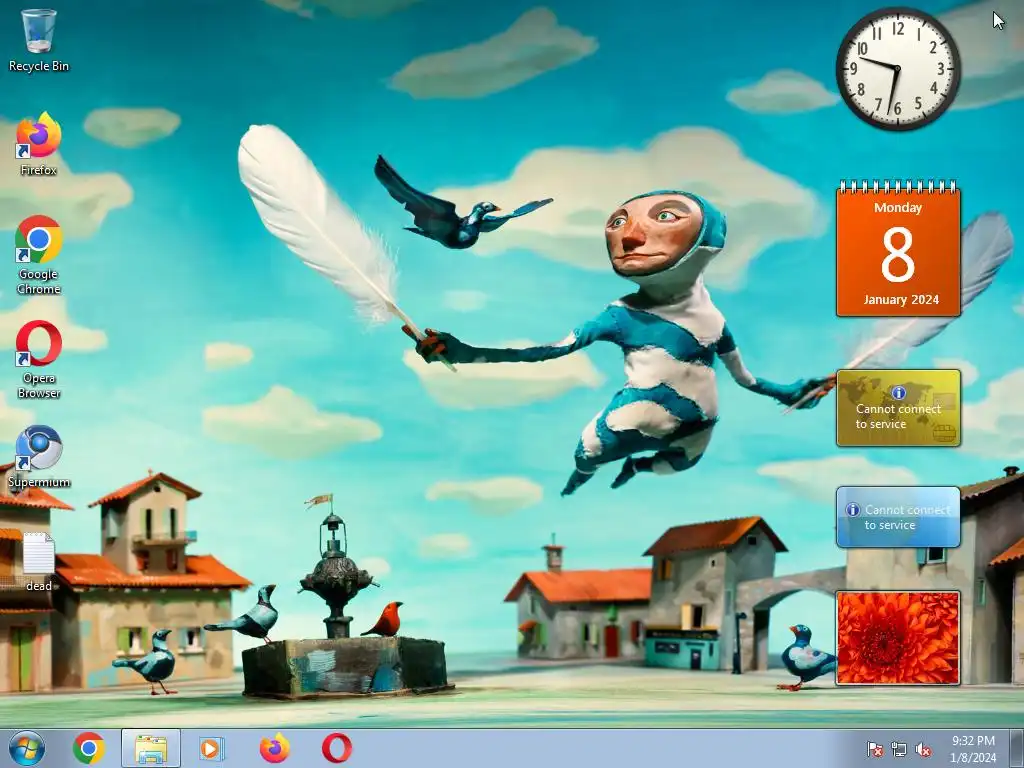The image size is (1024, 768).
Task: Open Windows Explorer from the taskbar
Action: (x=151, y=748)
